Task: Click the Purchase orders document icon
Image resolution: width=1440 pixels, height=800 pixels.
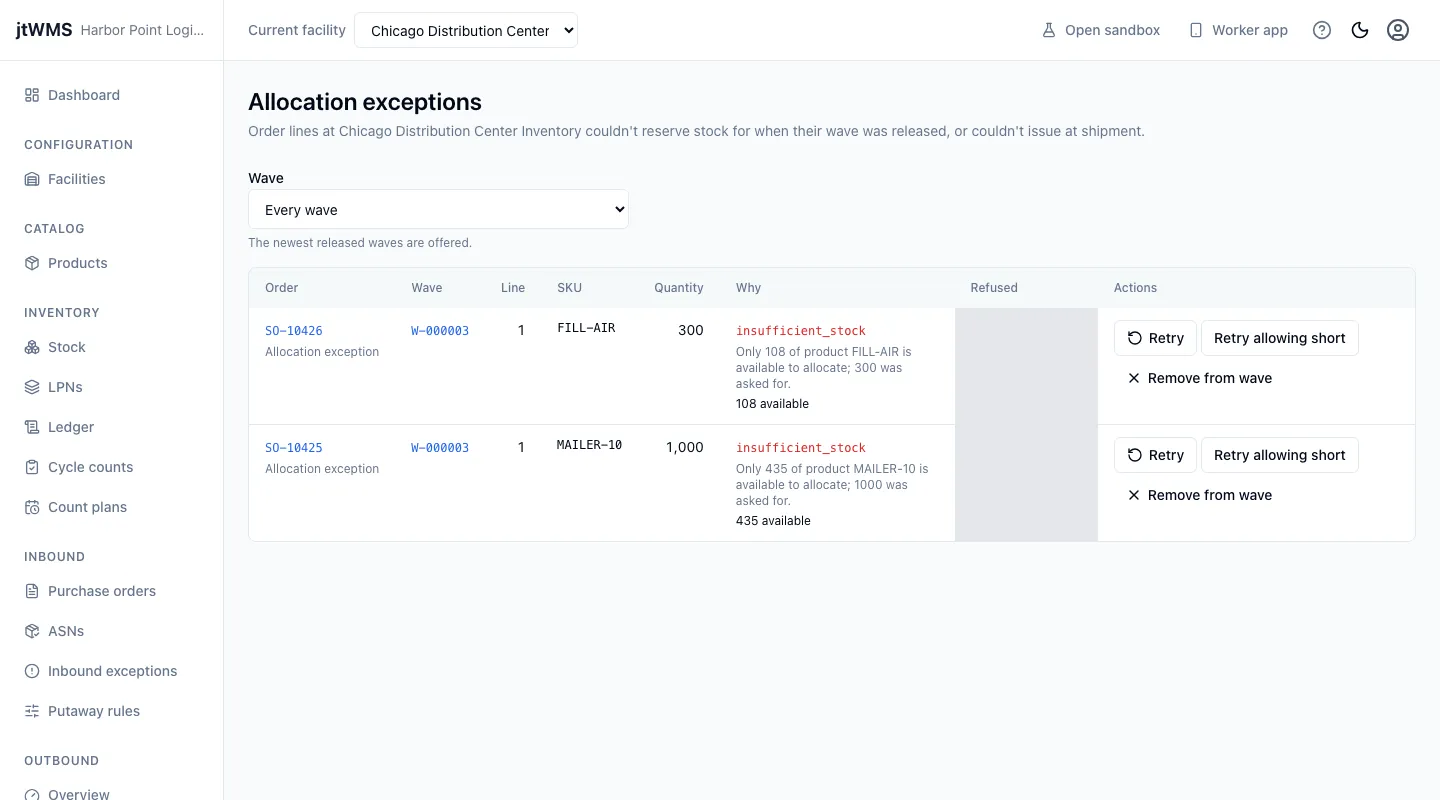Action: (x=32, y=591)
